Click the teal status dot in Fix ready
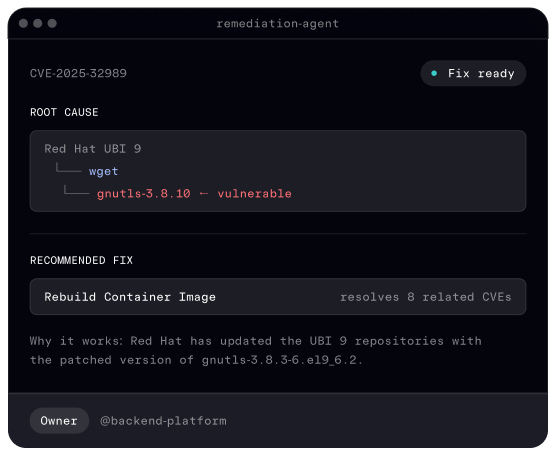Image resolution: width=556 pixels, height=456 pixels. pyautogui.click(x=434, y=73)
